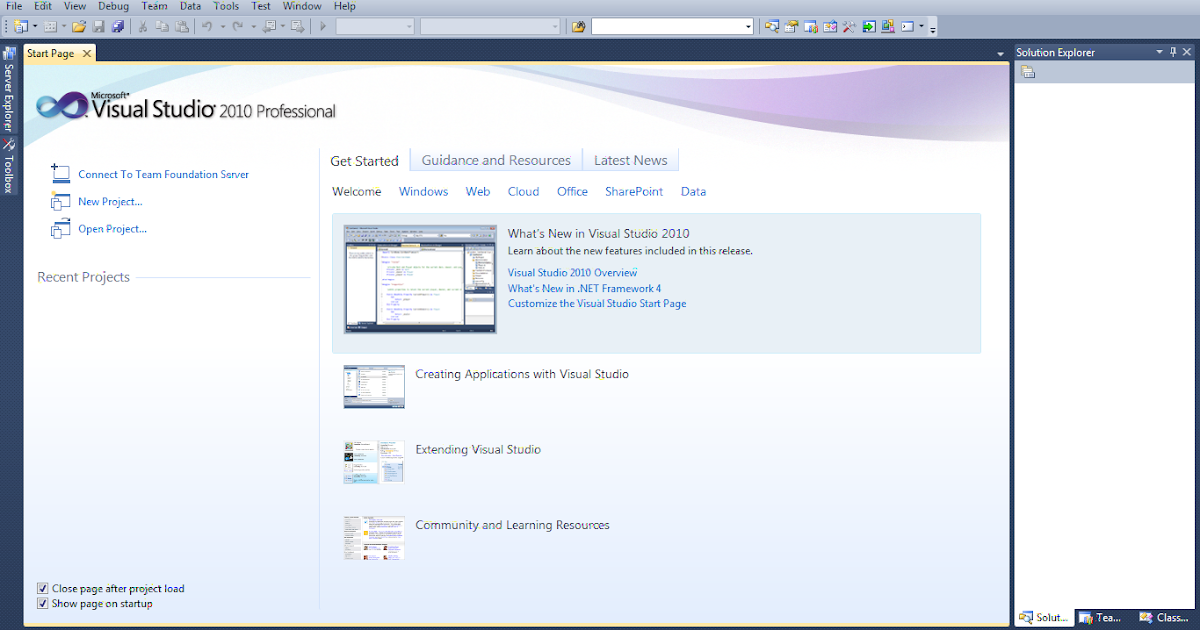Image resolution: width=1200 pixels, height=630 pixels.
Task: Click the Start Debugging play icon
Action: pyautogui.click(x=323, y=26)
